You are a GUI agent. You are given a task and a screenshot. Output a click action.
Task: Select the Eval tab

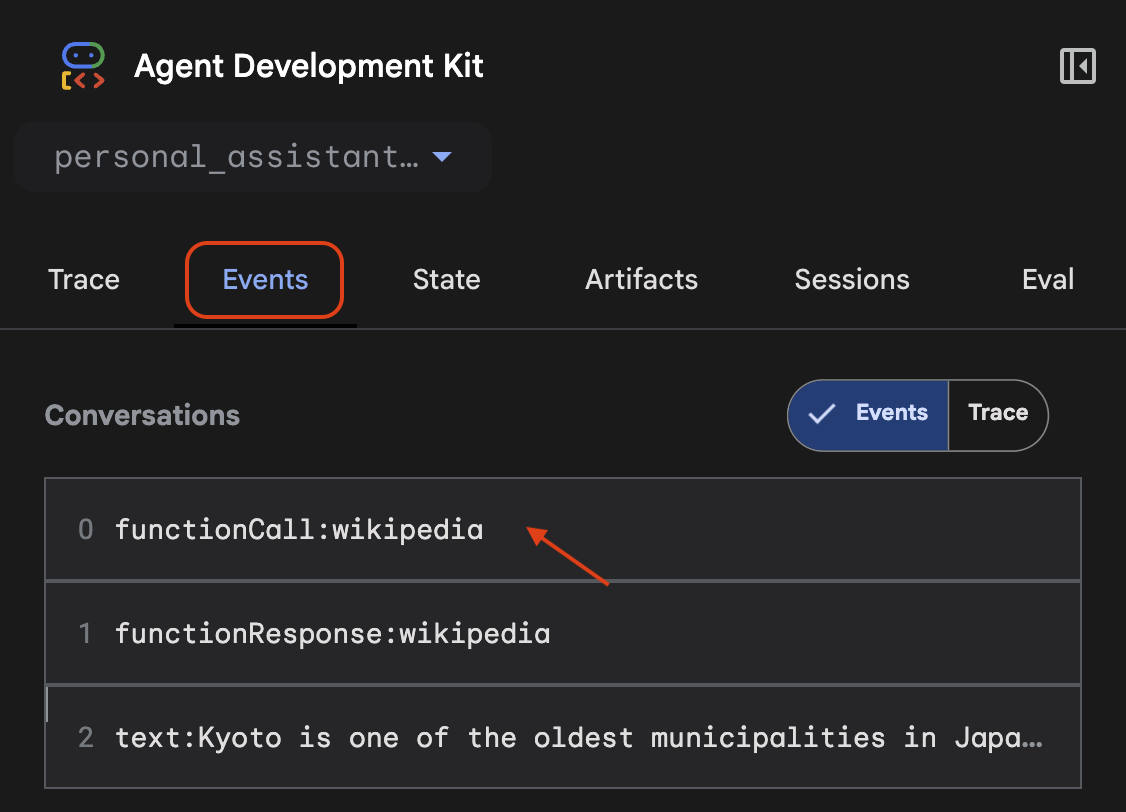[1047, 280]
